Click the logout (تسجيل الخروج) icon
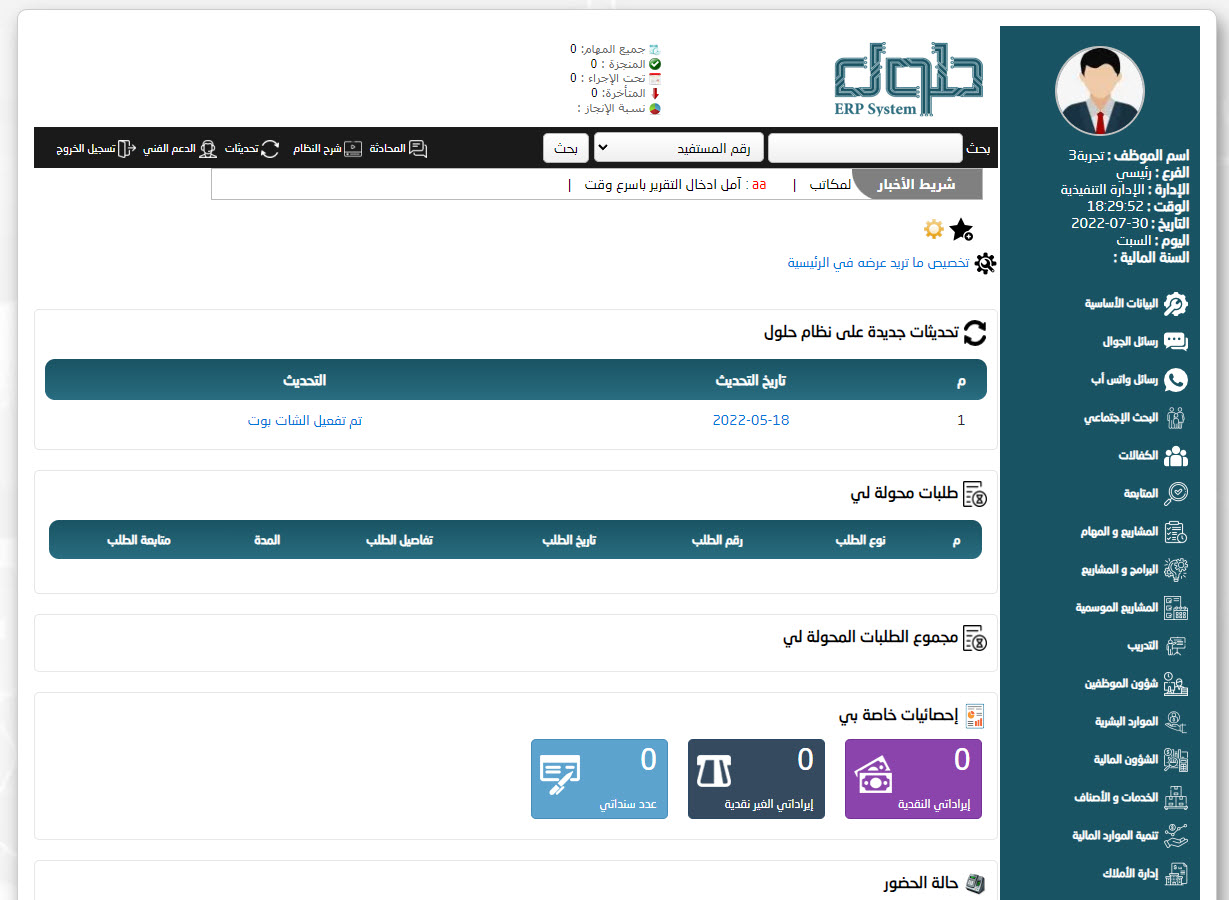 pos(126,149)
